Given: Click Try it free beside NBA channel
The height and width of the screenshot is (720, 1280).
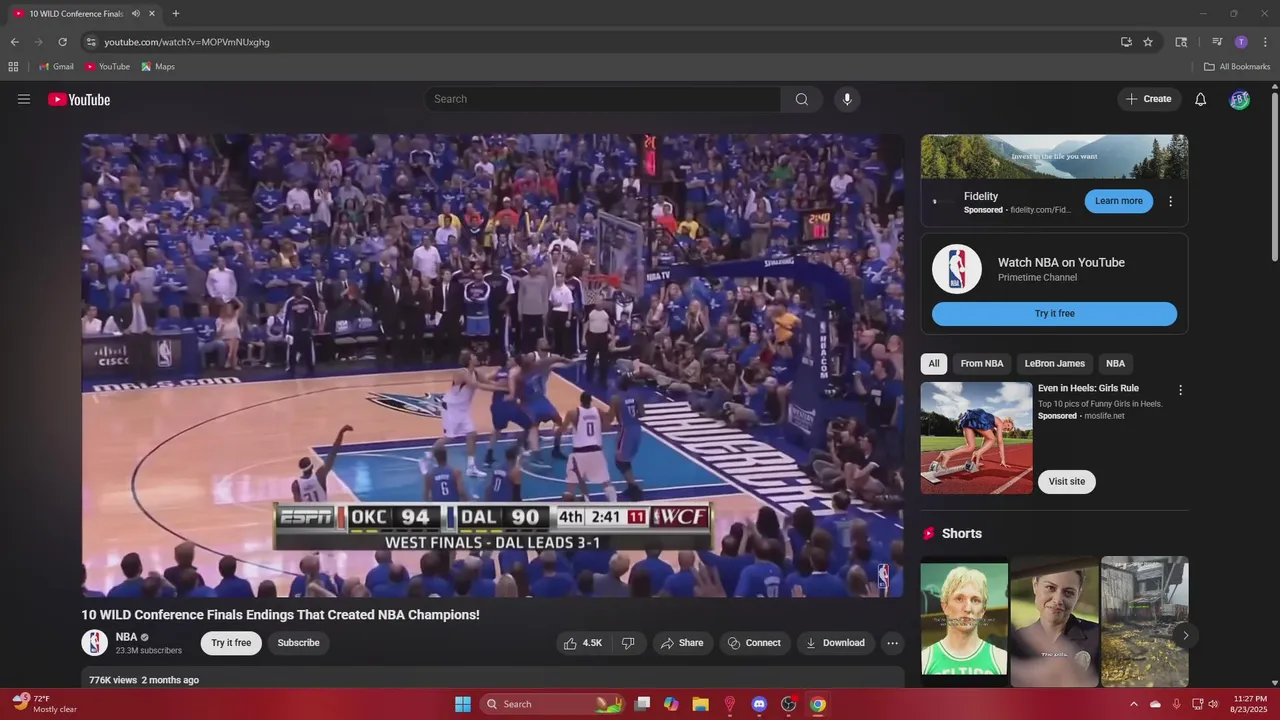Looking at the screenshot, I should [x=231, y=643].
